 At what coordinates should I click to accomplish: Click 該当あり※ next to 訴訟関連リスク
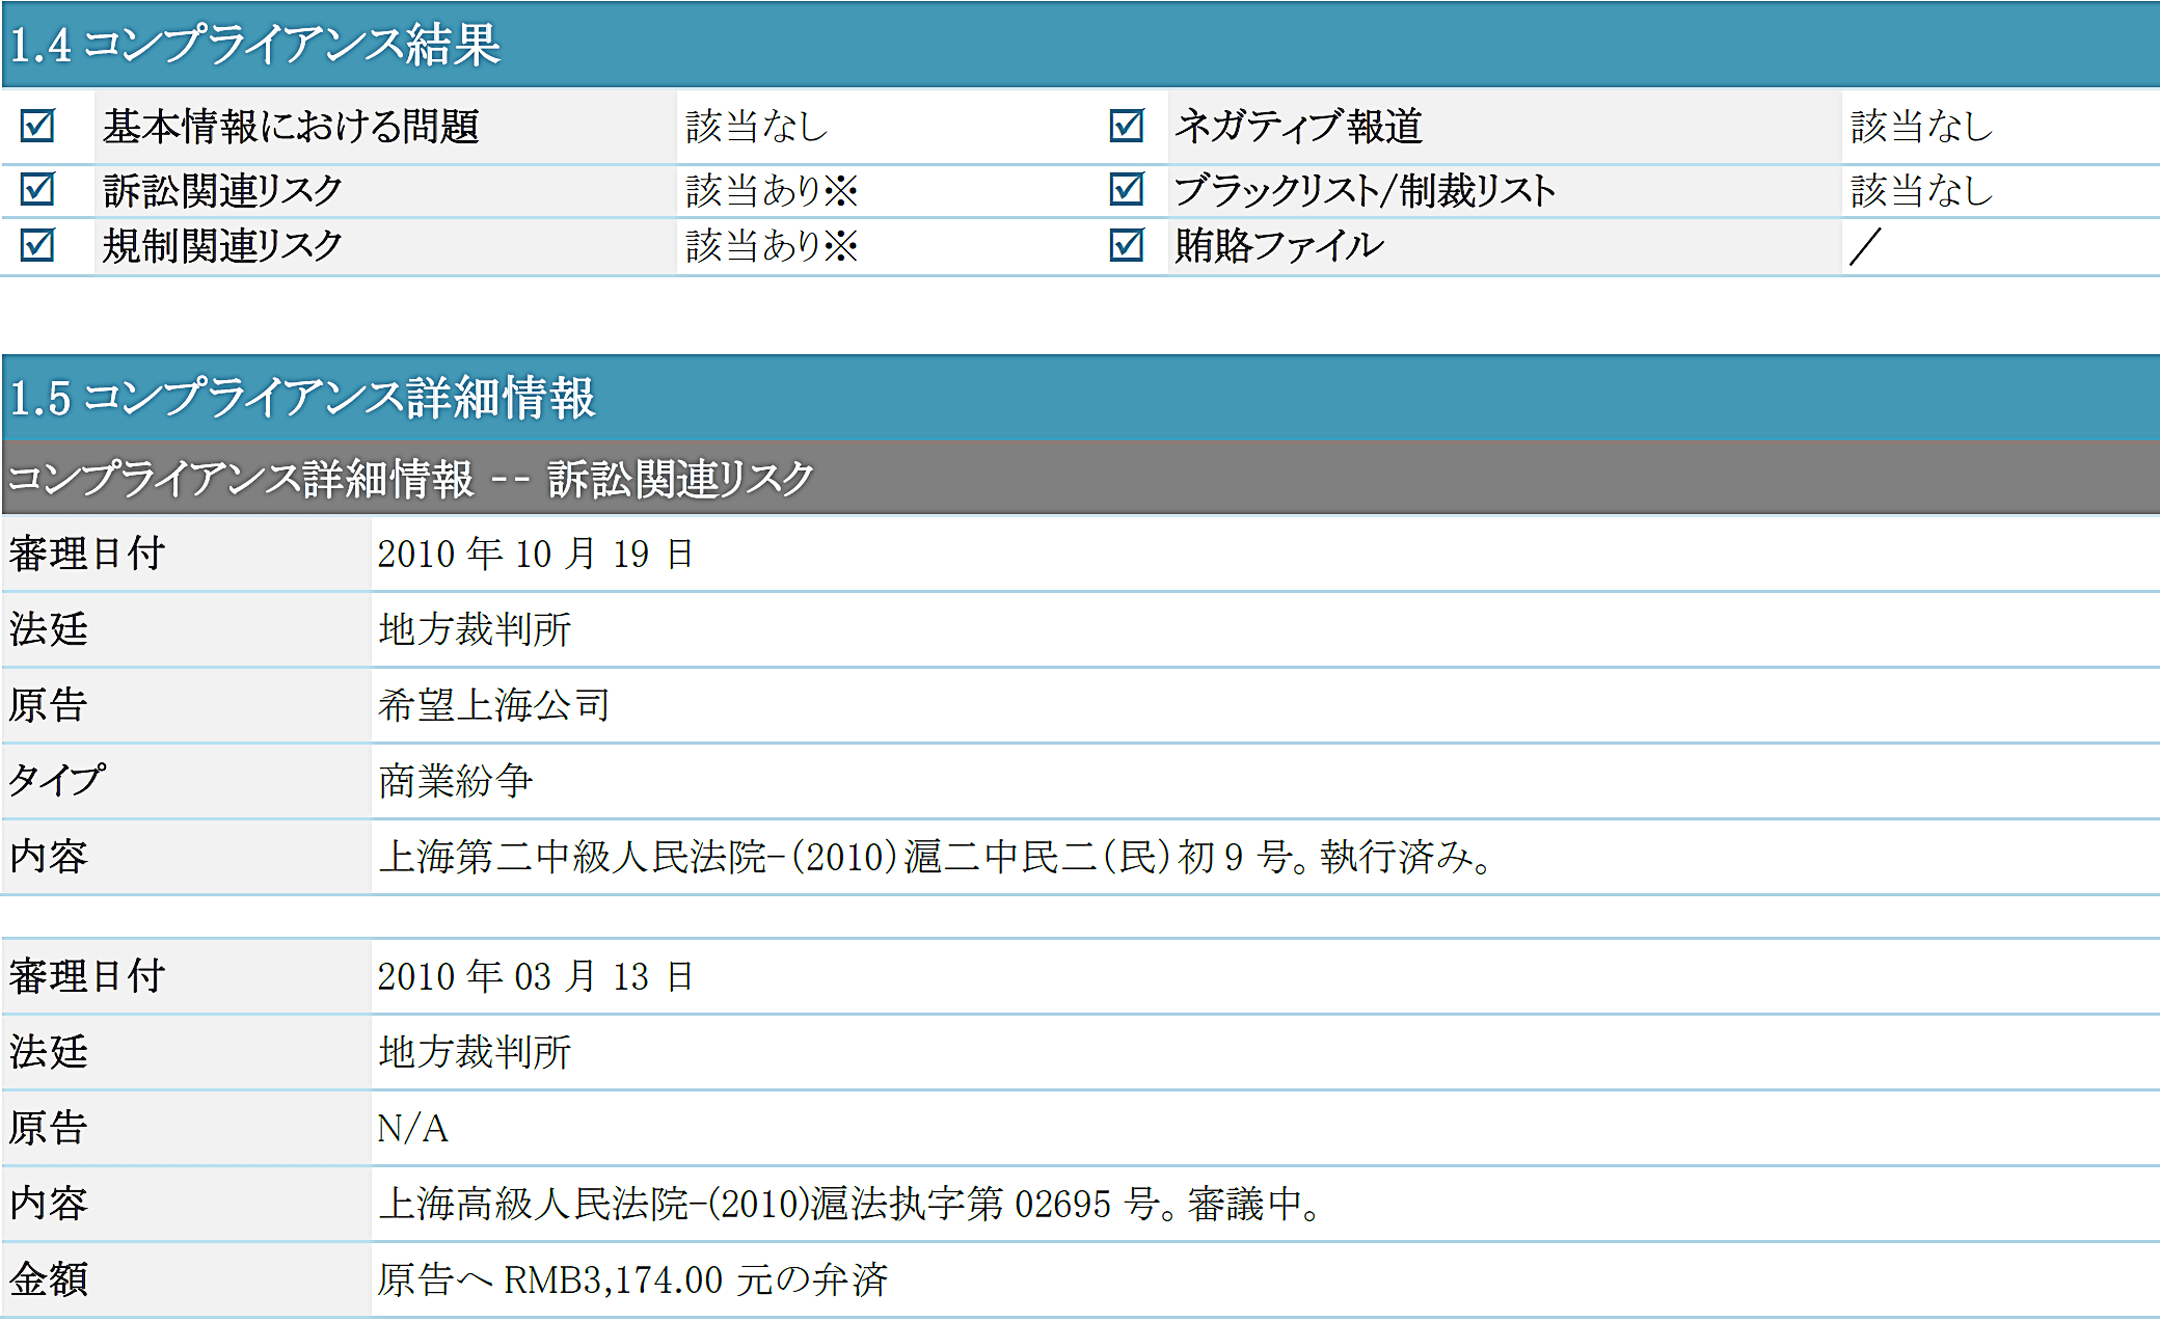[x=772, y=190]
